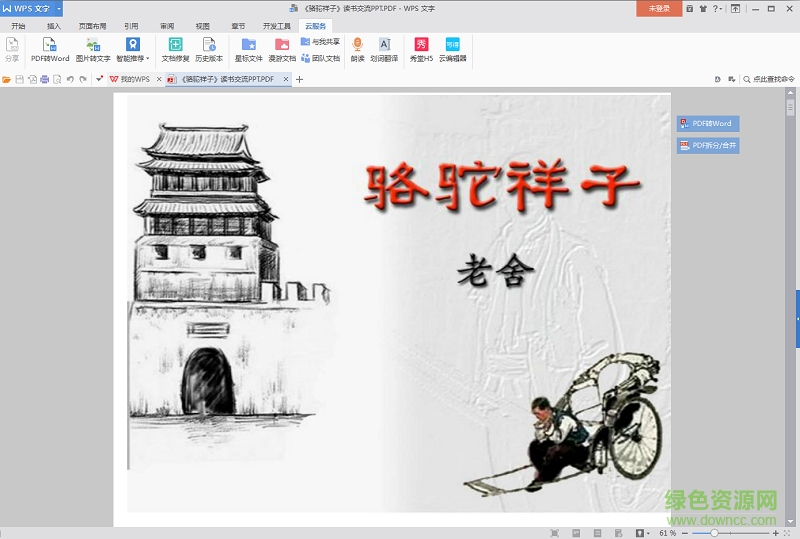Select the 图片转文字 tool

[93, 50]
